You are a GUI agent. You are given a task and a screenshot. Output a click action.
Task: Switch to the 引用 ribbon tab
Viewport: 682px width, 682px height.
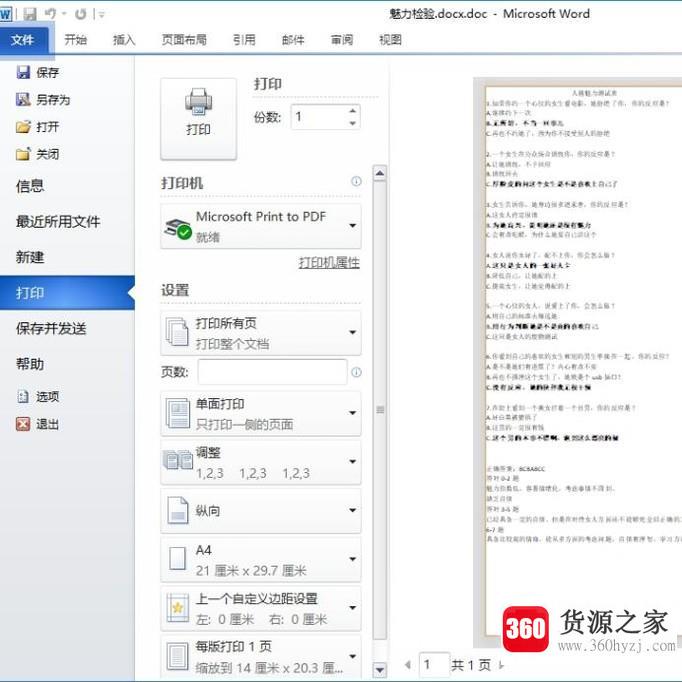tap(244, 40)
